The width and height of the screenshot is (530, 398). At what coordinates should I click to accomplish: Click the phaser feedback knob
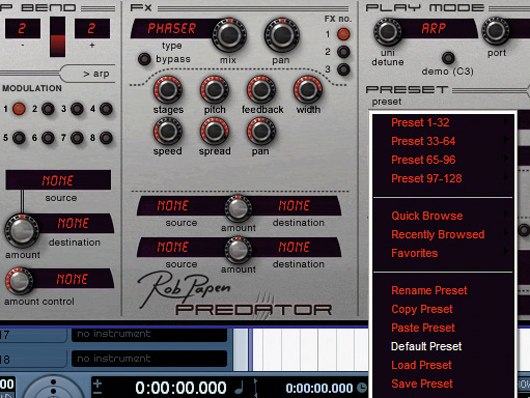(261, 90)
